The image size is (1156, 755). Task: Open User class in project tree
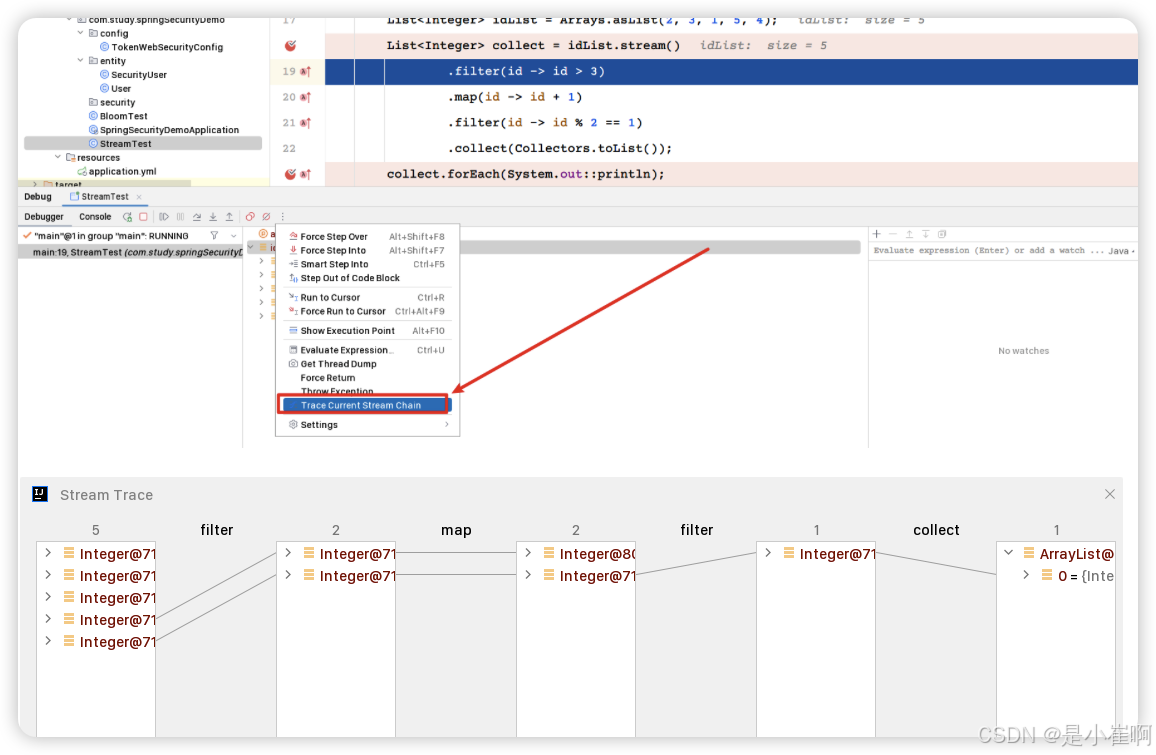115,88
